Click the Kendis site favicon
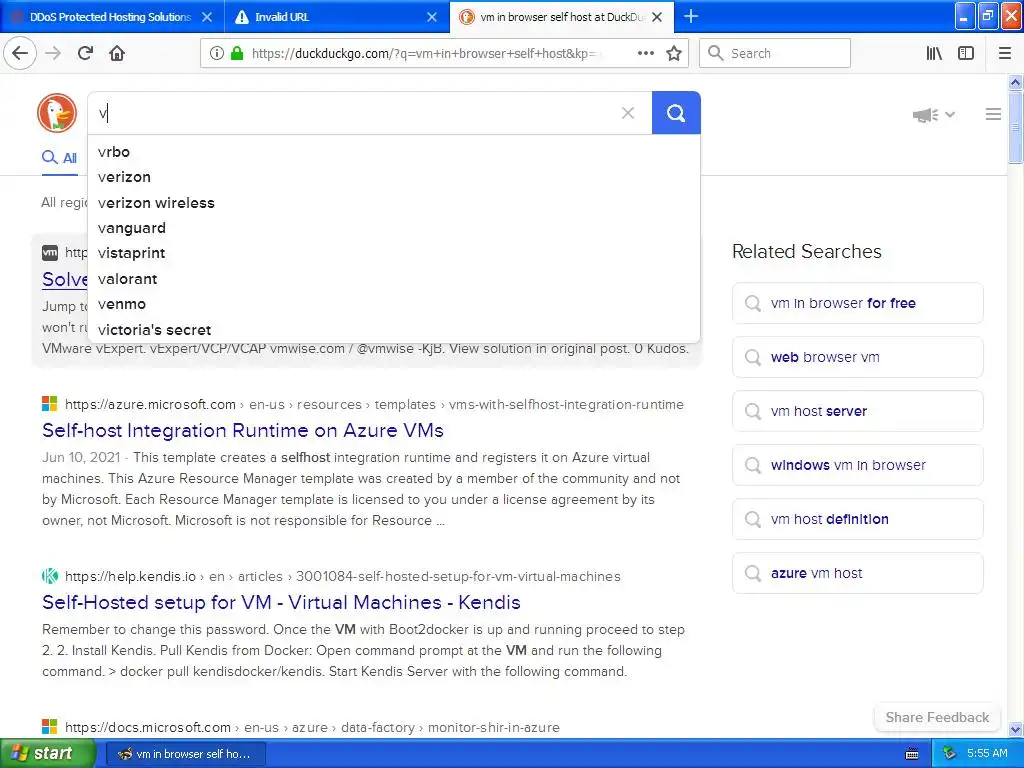 (x=50, y=576)
